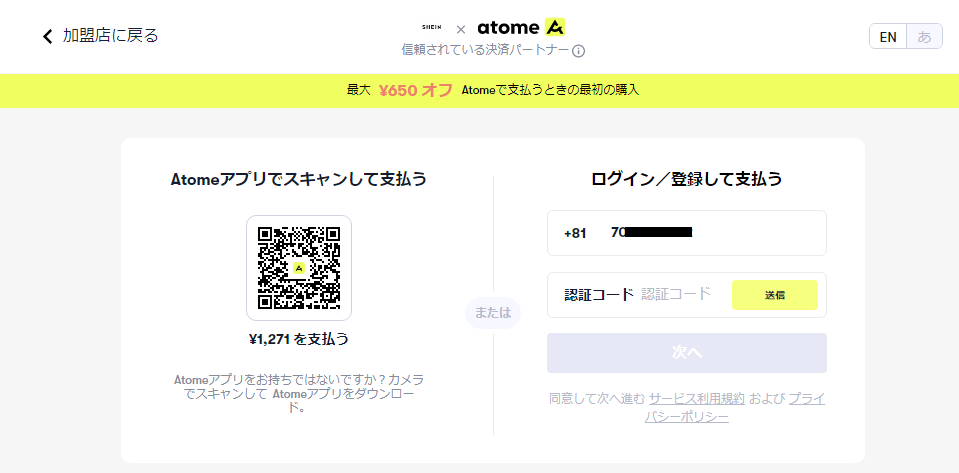Open the サービス利用規約 terms link

click(x=697, y=400)
